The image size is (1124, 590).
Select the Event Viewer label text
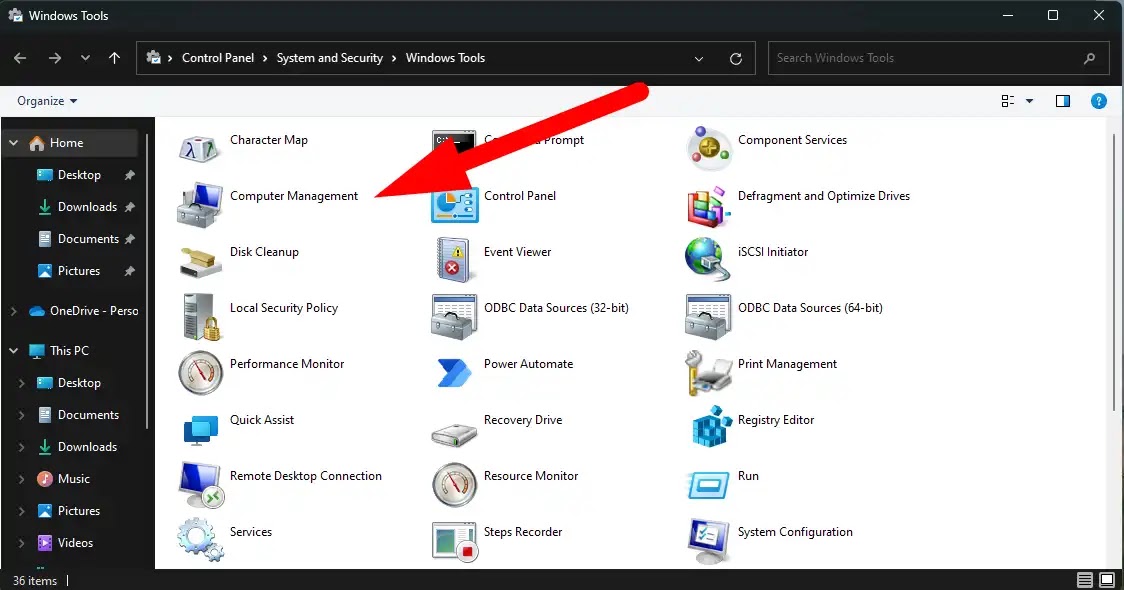518,252
